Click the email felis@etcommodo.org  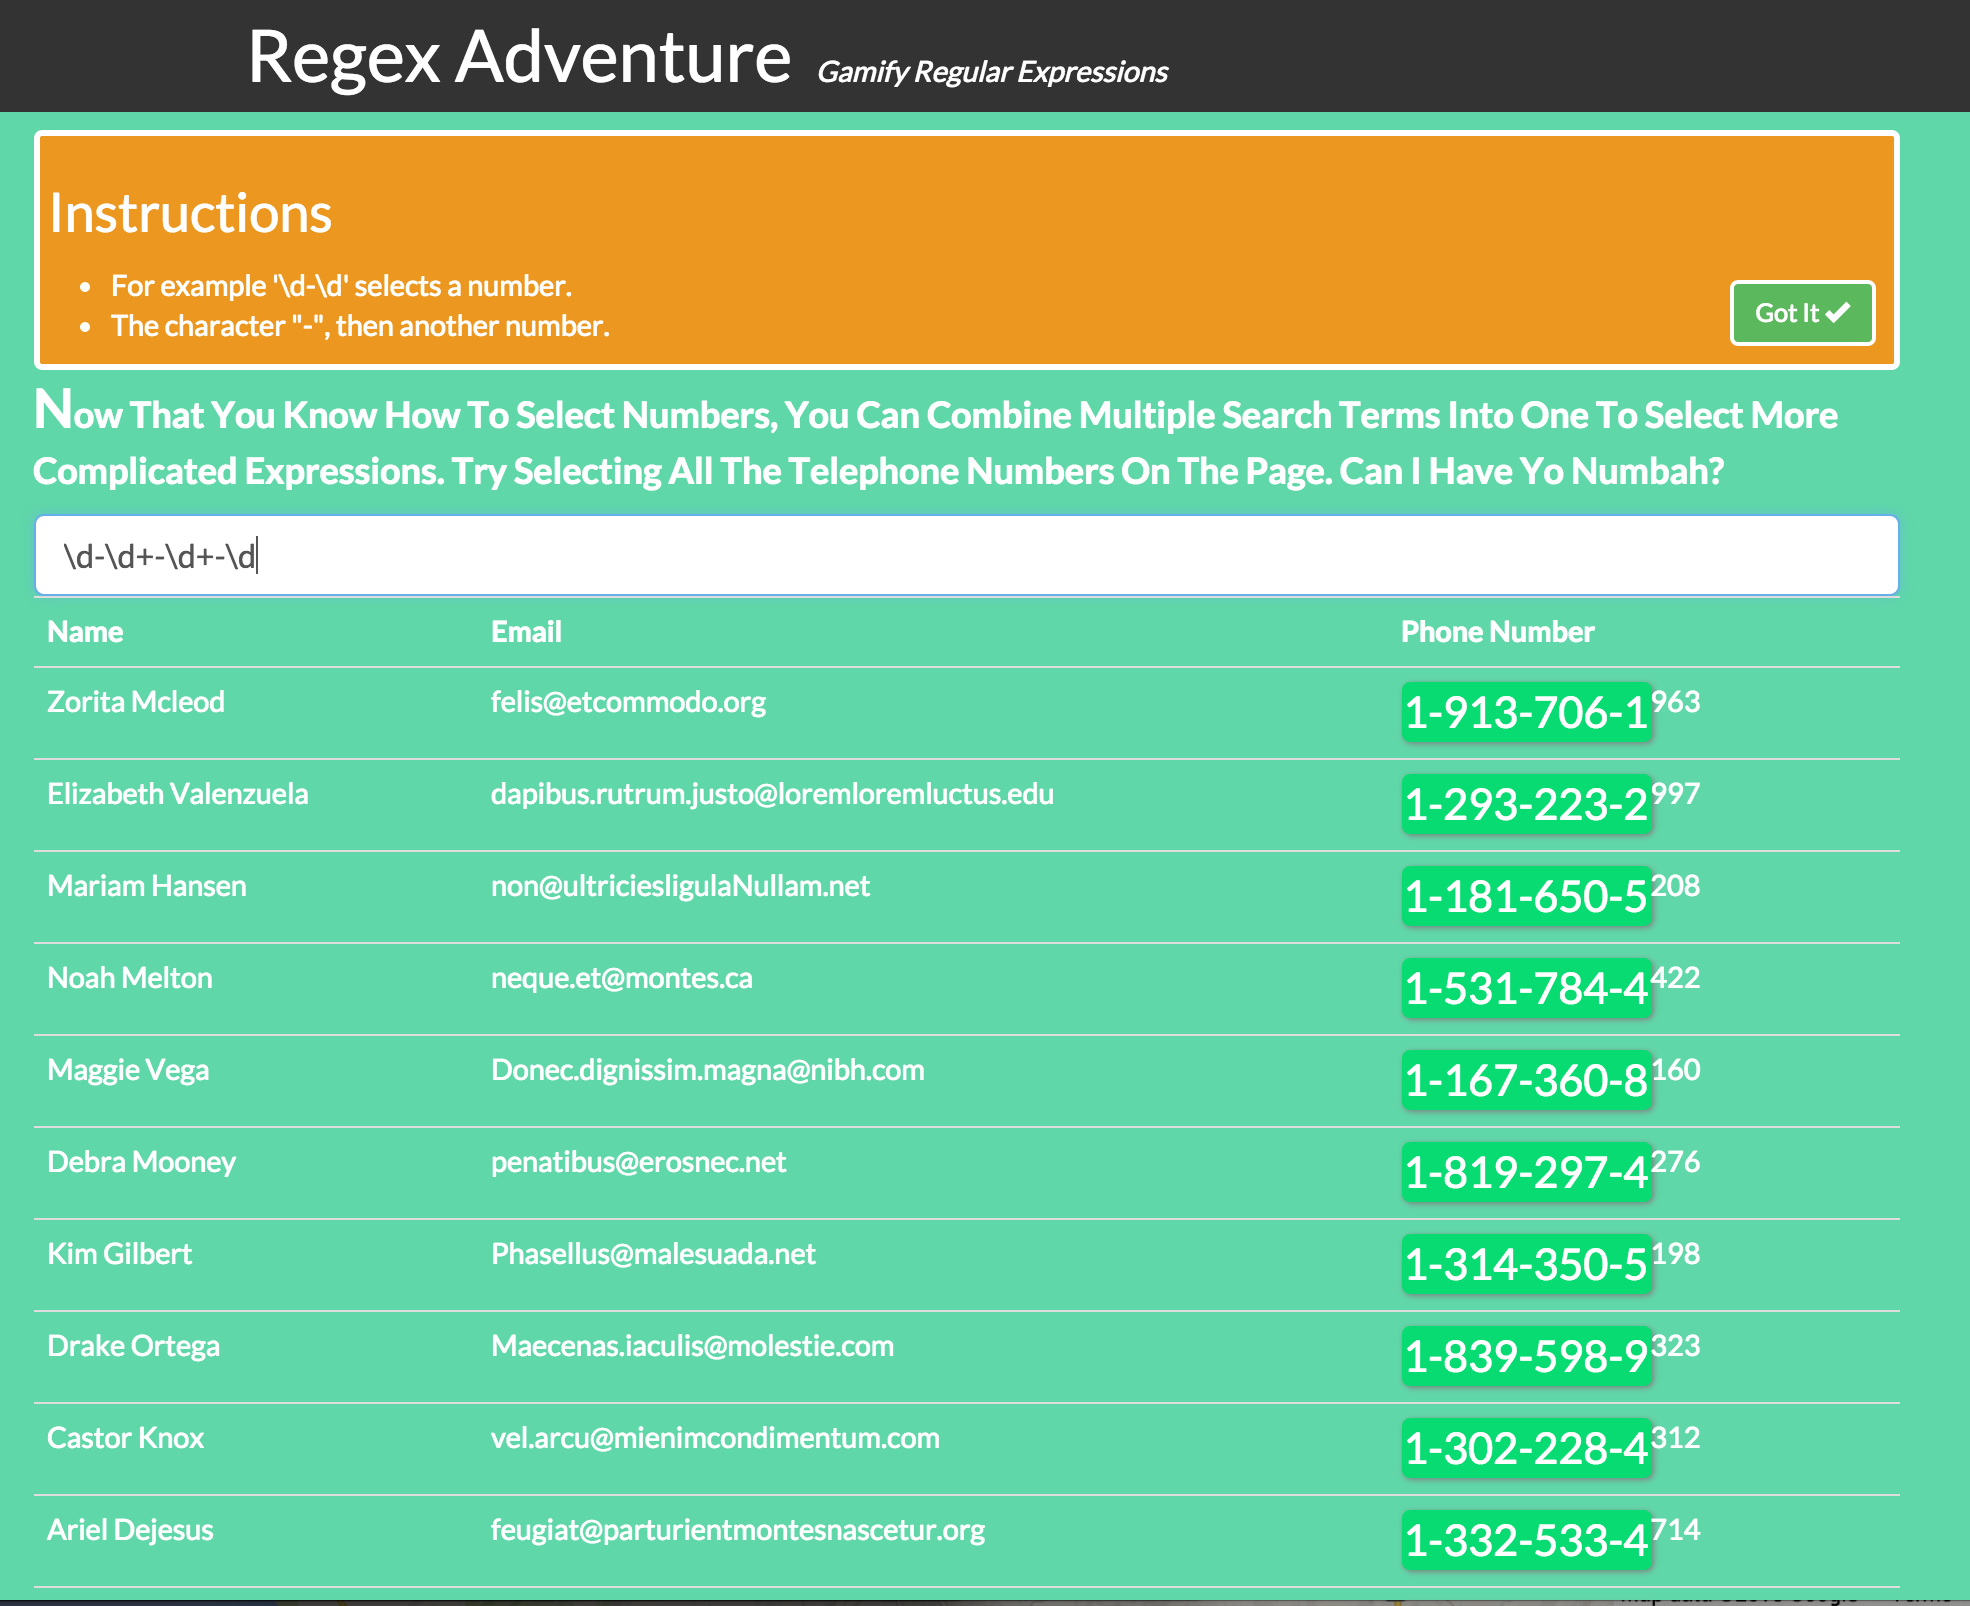point(628,702)
